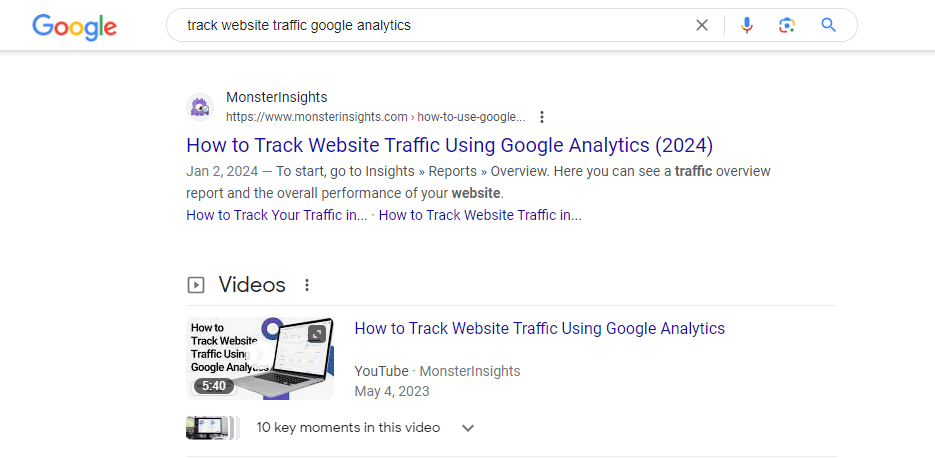This screenshot has height=458, width=935.
Task: Click the Google logo
Action: click(74, 26)
